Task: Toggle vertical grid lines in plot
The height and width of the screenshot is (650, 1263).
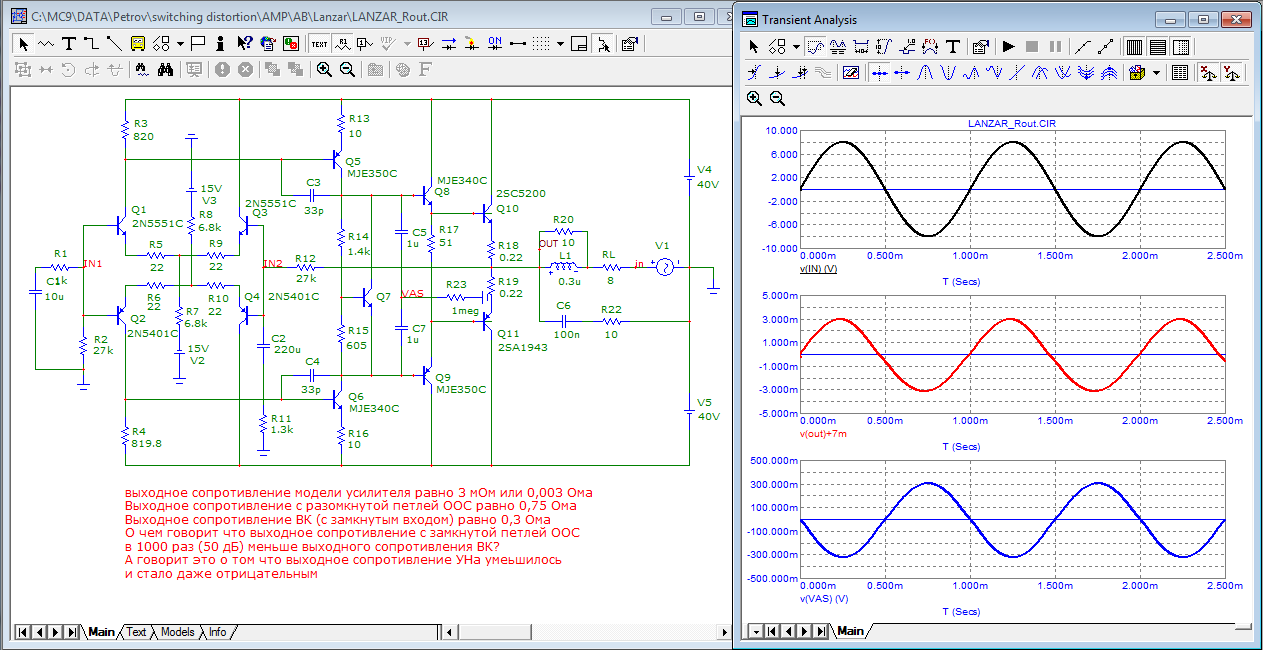Action: pyautogui.click(x=1134, y=46)
